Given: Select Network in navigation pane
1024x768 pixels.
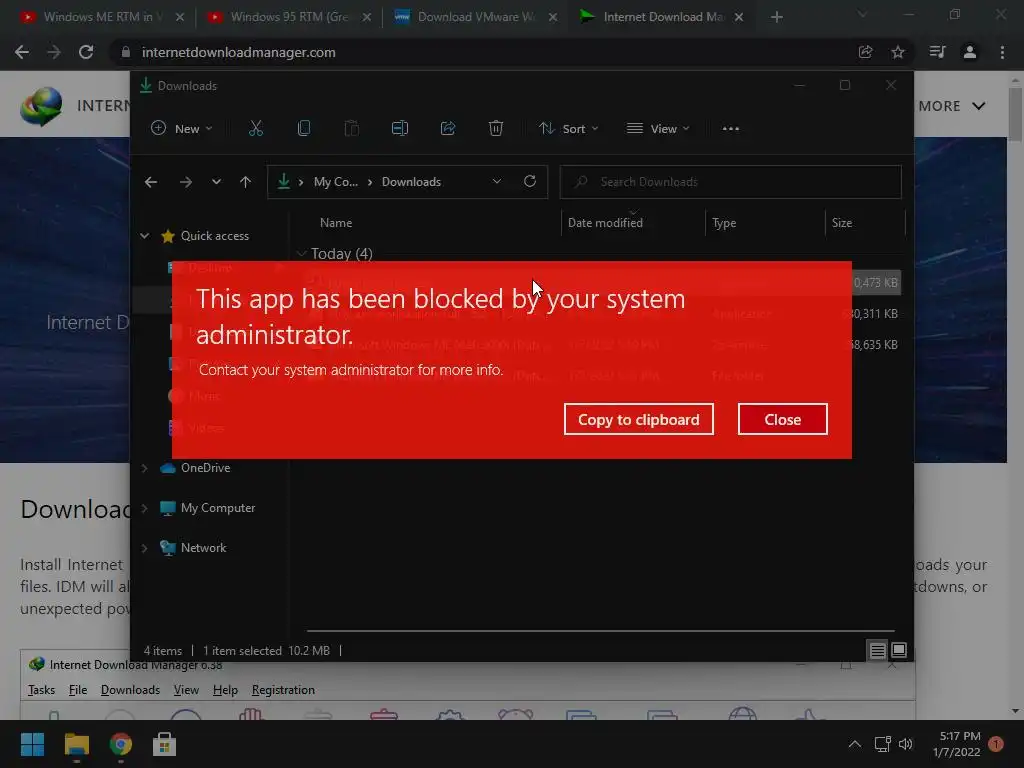Looking at the screenshot, I should [203, 548].
